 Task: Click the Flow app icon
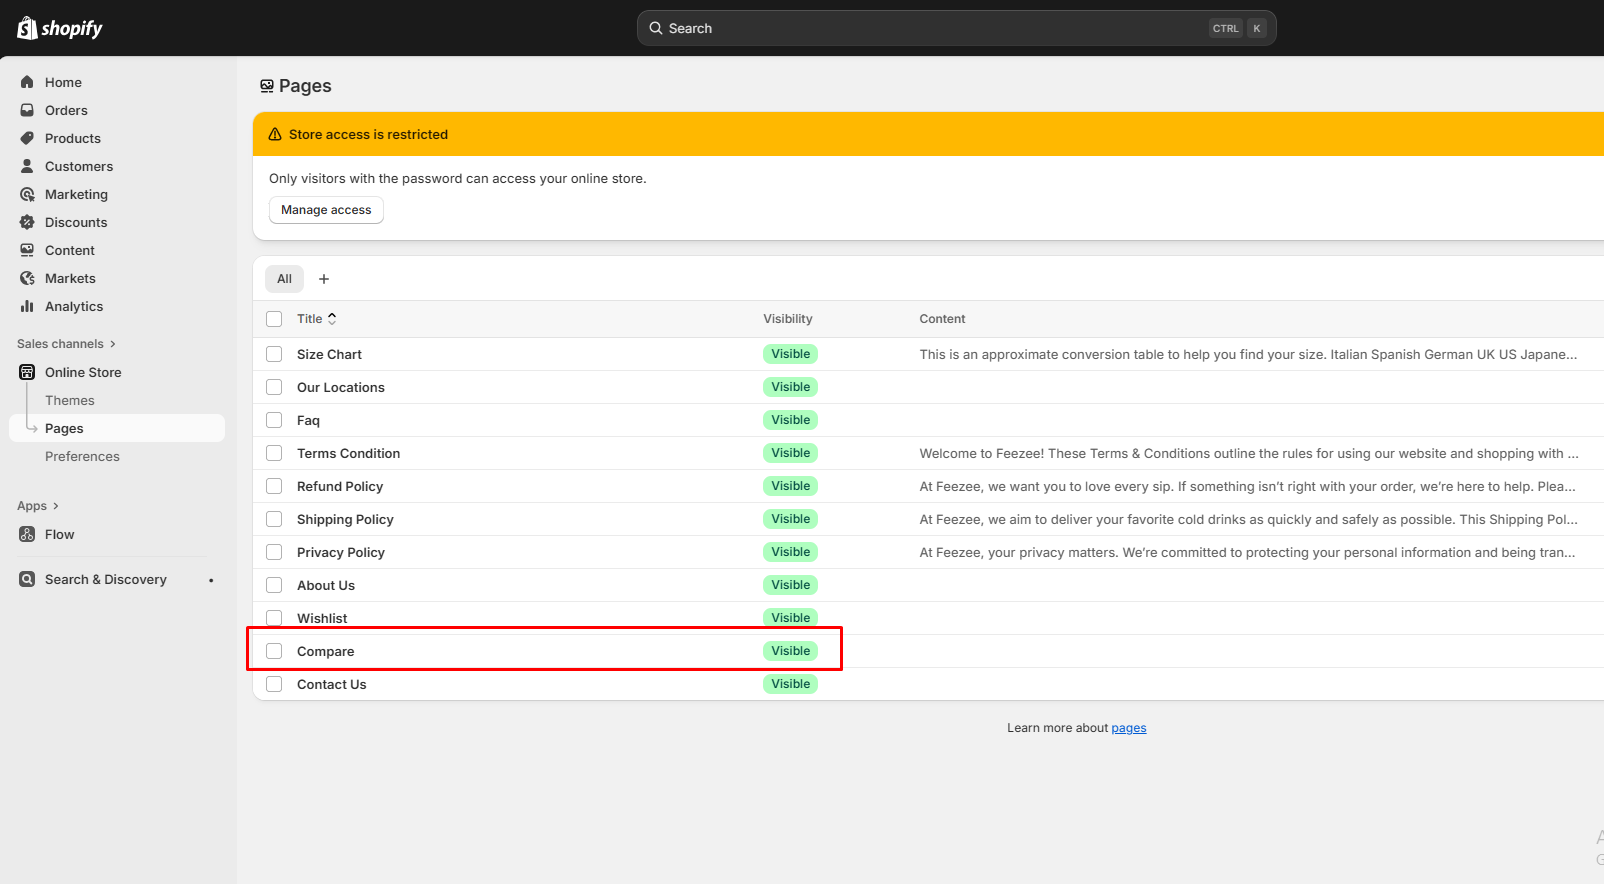pos(27,534)
